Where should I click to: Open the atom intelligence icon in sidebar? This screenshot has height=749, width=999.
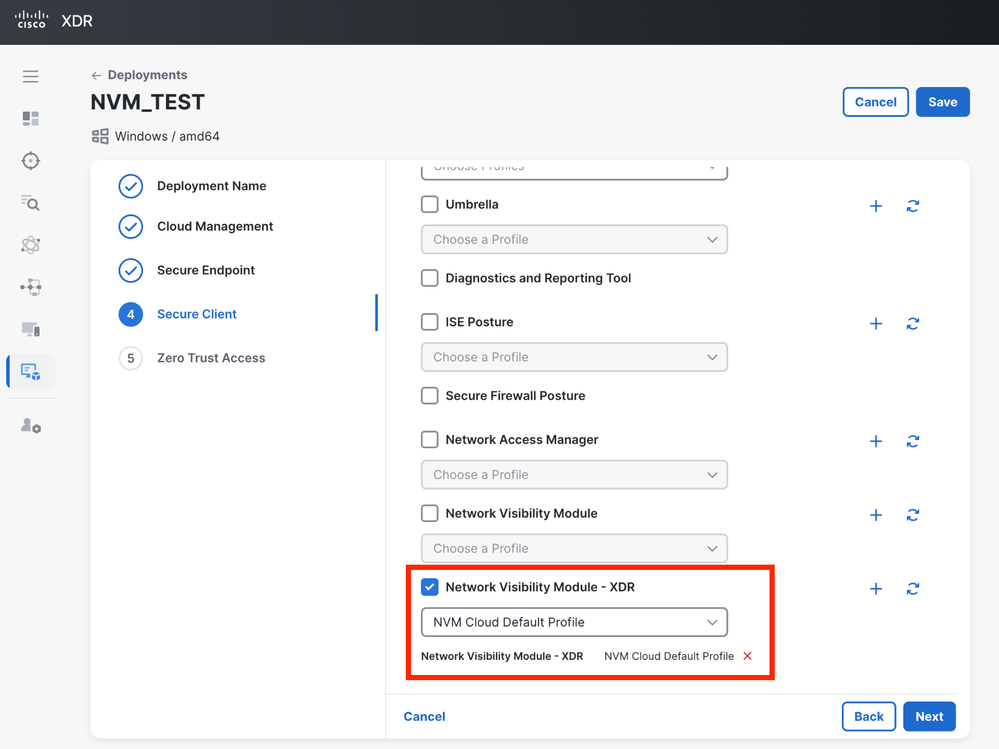coord(31,245)
